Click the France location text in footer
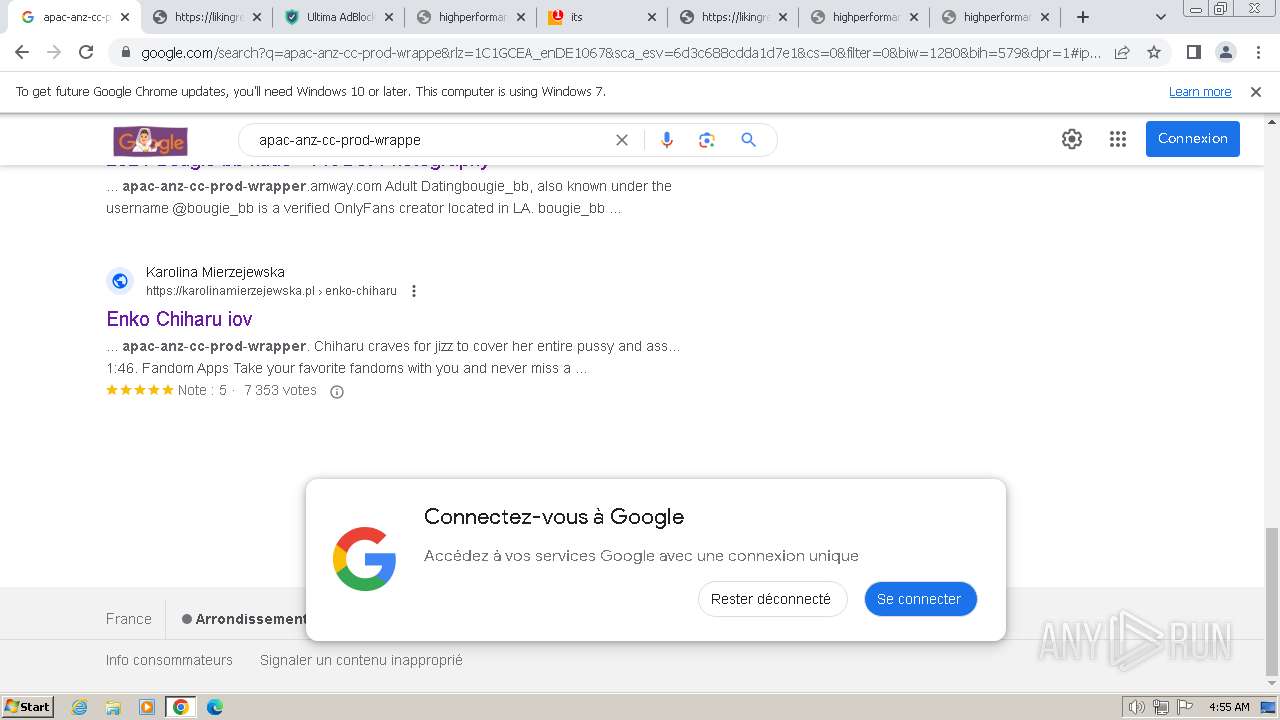The image size is (1280, 720). 129,619
